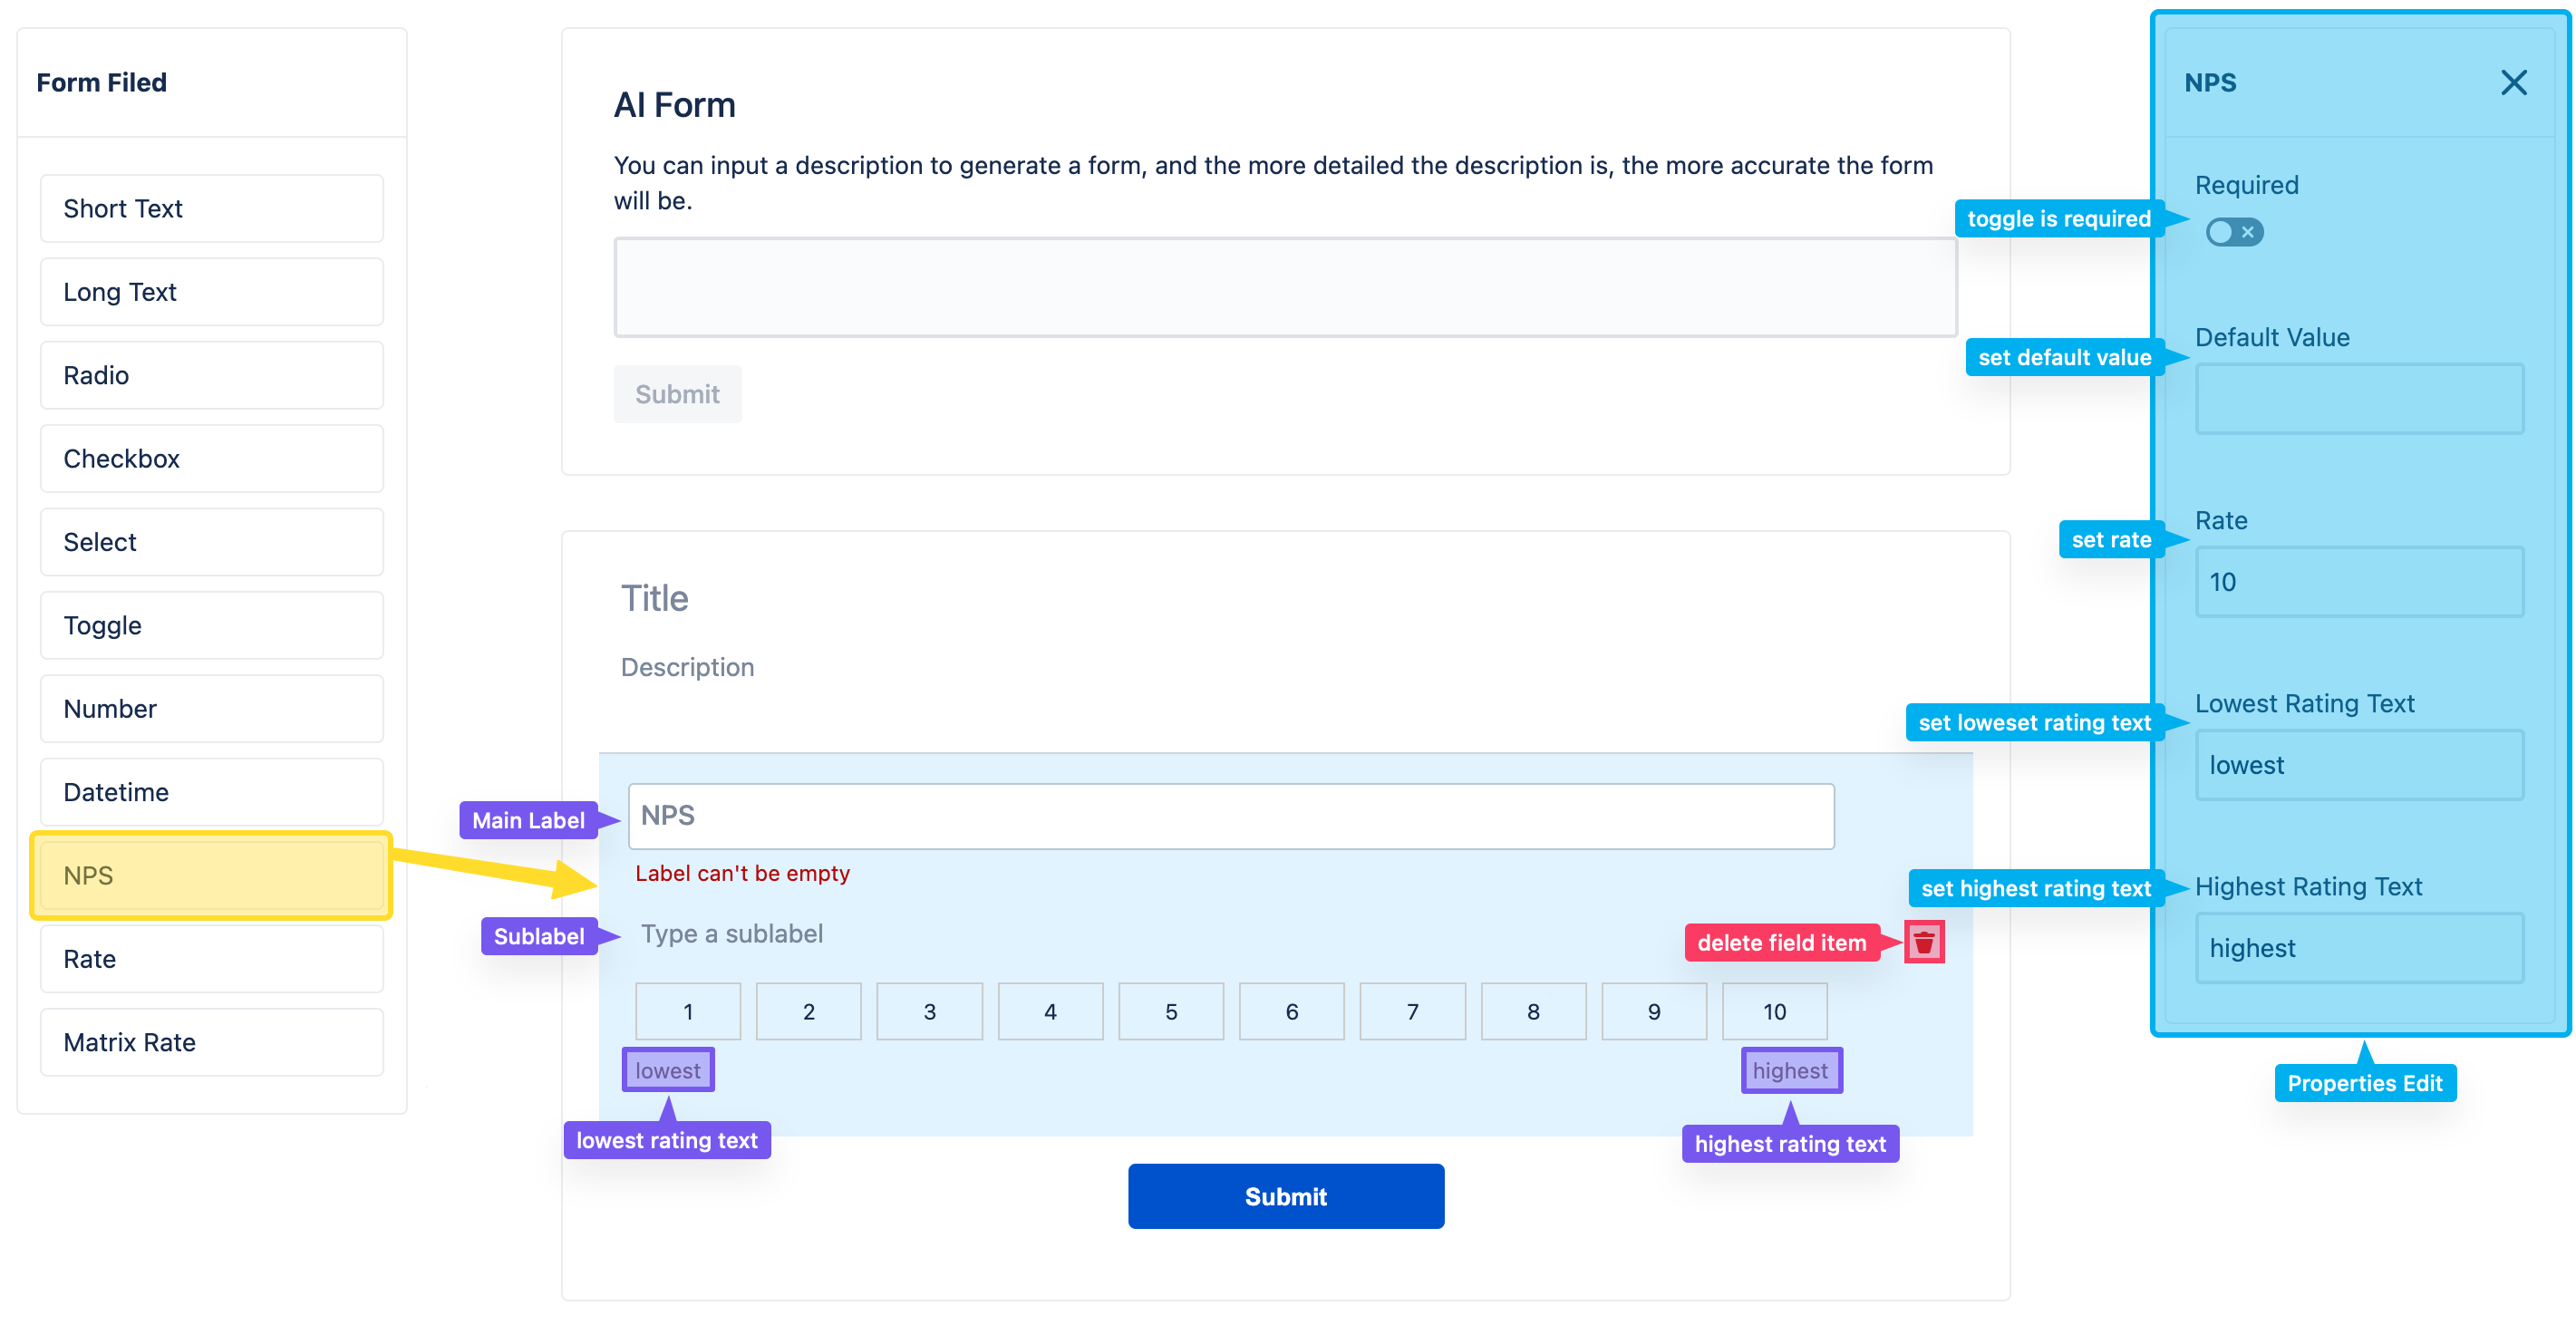Image resolution: width=2576 pixels, height=1325 pixels.
Task: Click the "Label can't be empty" error
Action: coord(742,873)
